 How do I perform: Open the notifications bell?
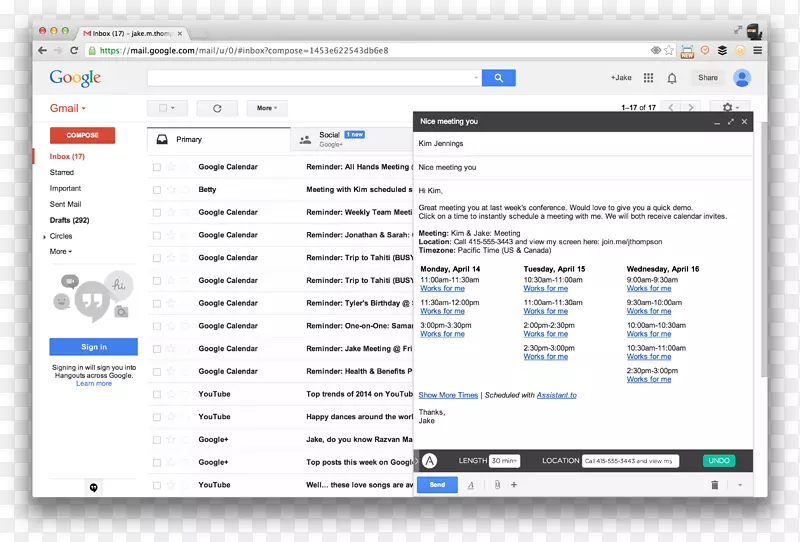672,78
